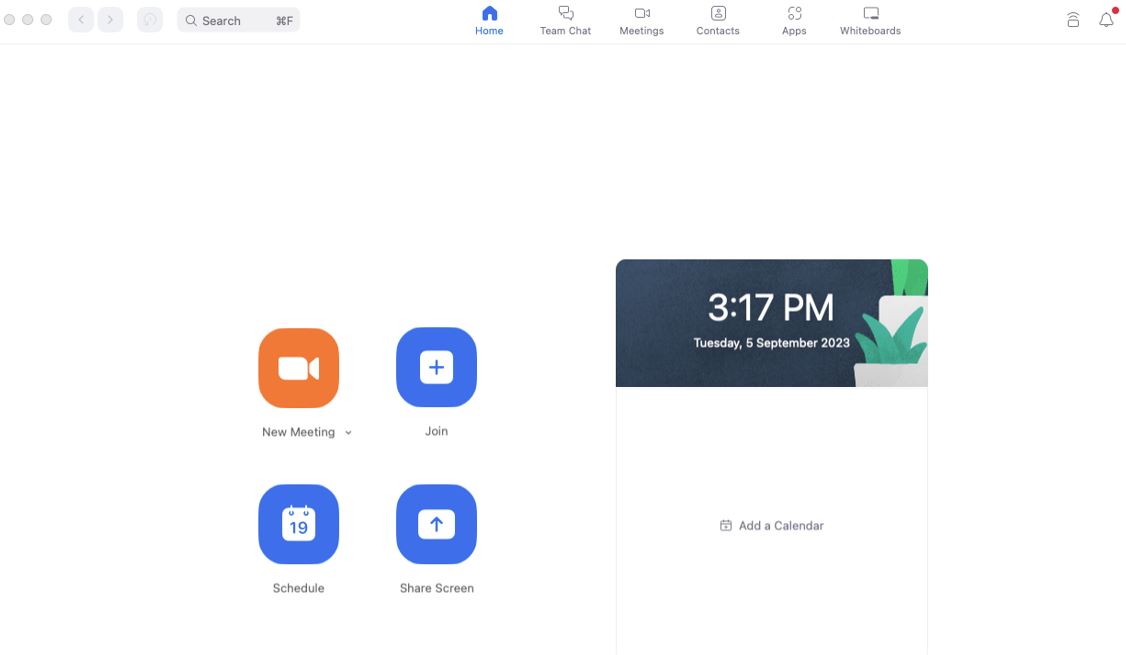Open the Schedule calendar icon
Viewport: 1126px width, 655px height.
tap(299, 524)
